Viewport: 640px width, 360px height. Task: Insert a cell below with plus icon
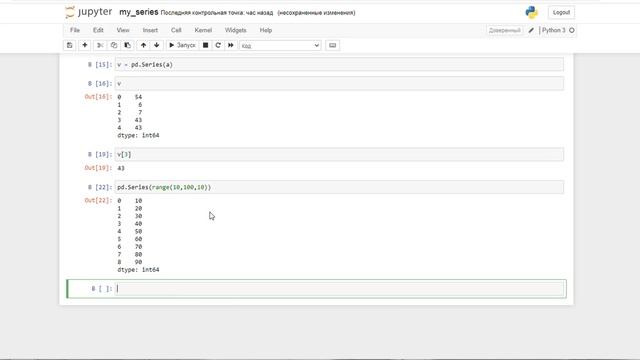coord(85,45)
